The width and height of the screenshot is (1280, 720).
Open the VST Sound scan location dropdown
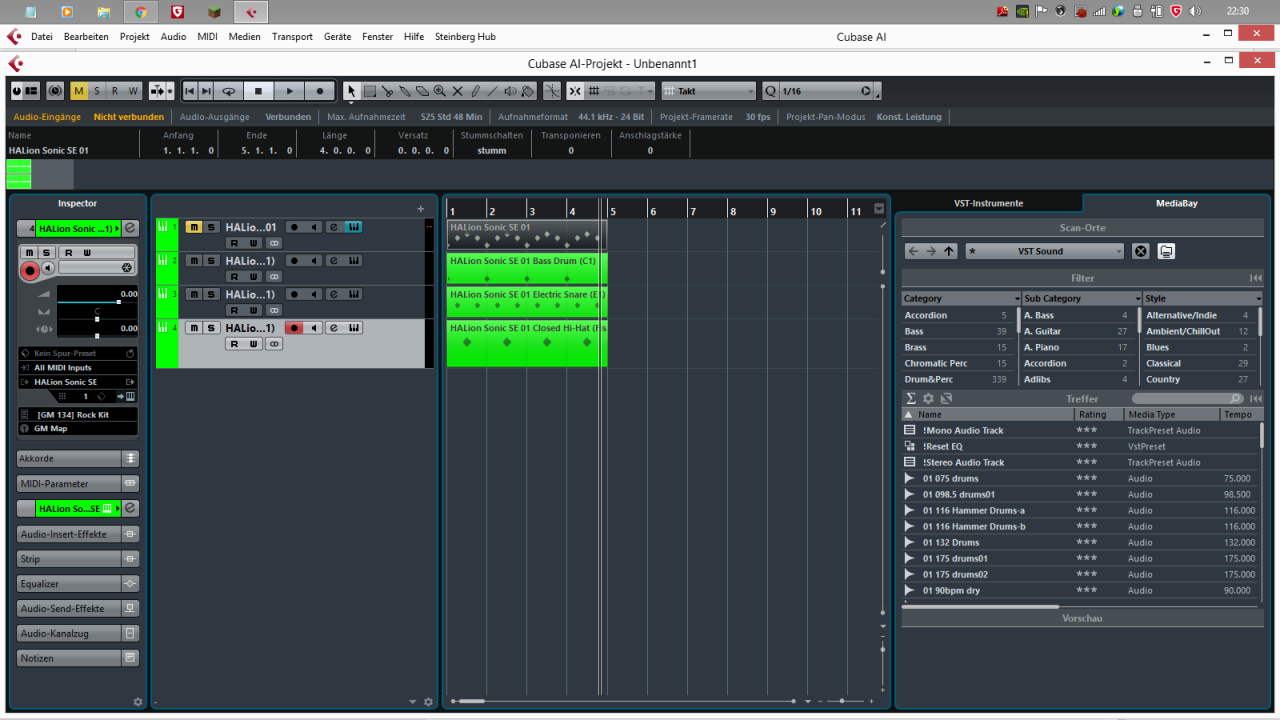point(1045,251)
